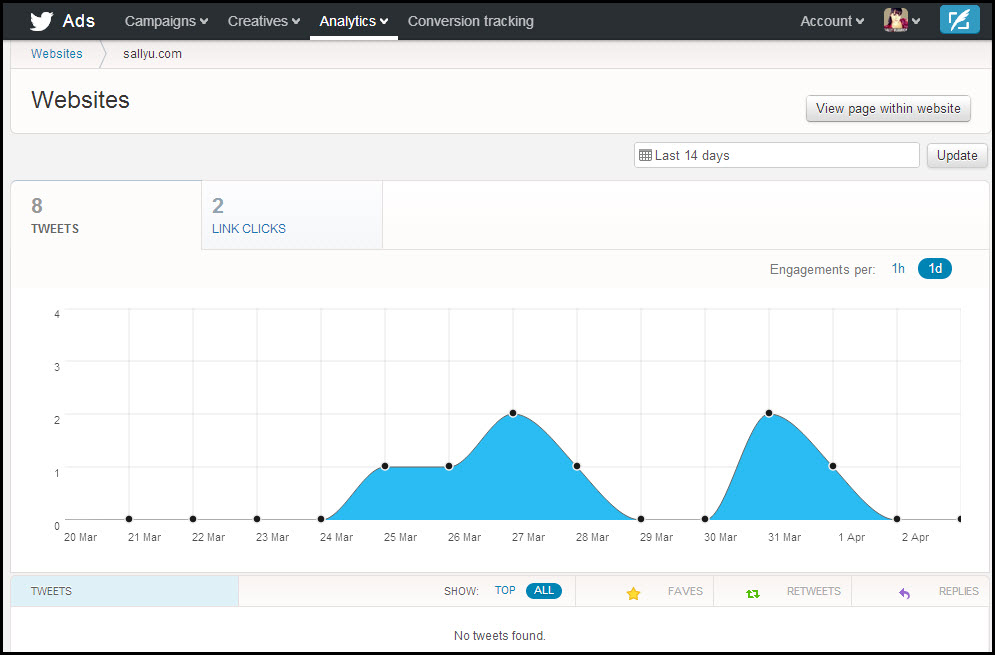Click the 27 Mar data point on chart
This screenshot has height=655, width=995.
(513, 413)
